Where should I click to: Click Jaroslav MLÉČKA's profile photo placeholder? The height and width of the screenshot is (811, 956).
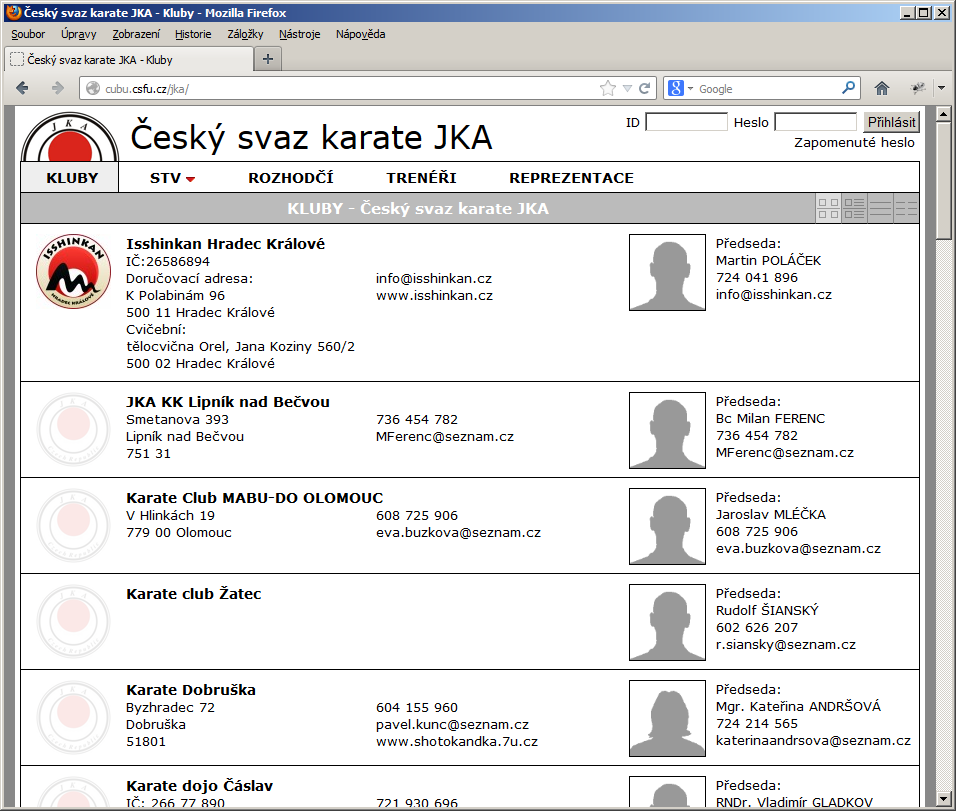coord(667,526)
